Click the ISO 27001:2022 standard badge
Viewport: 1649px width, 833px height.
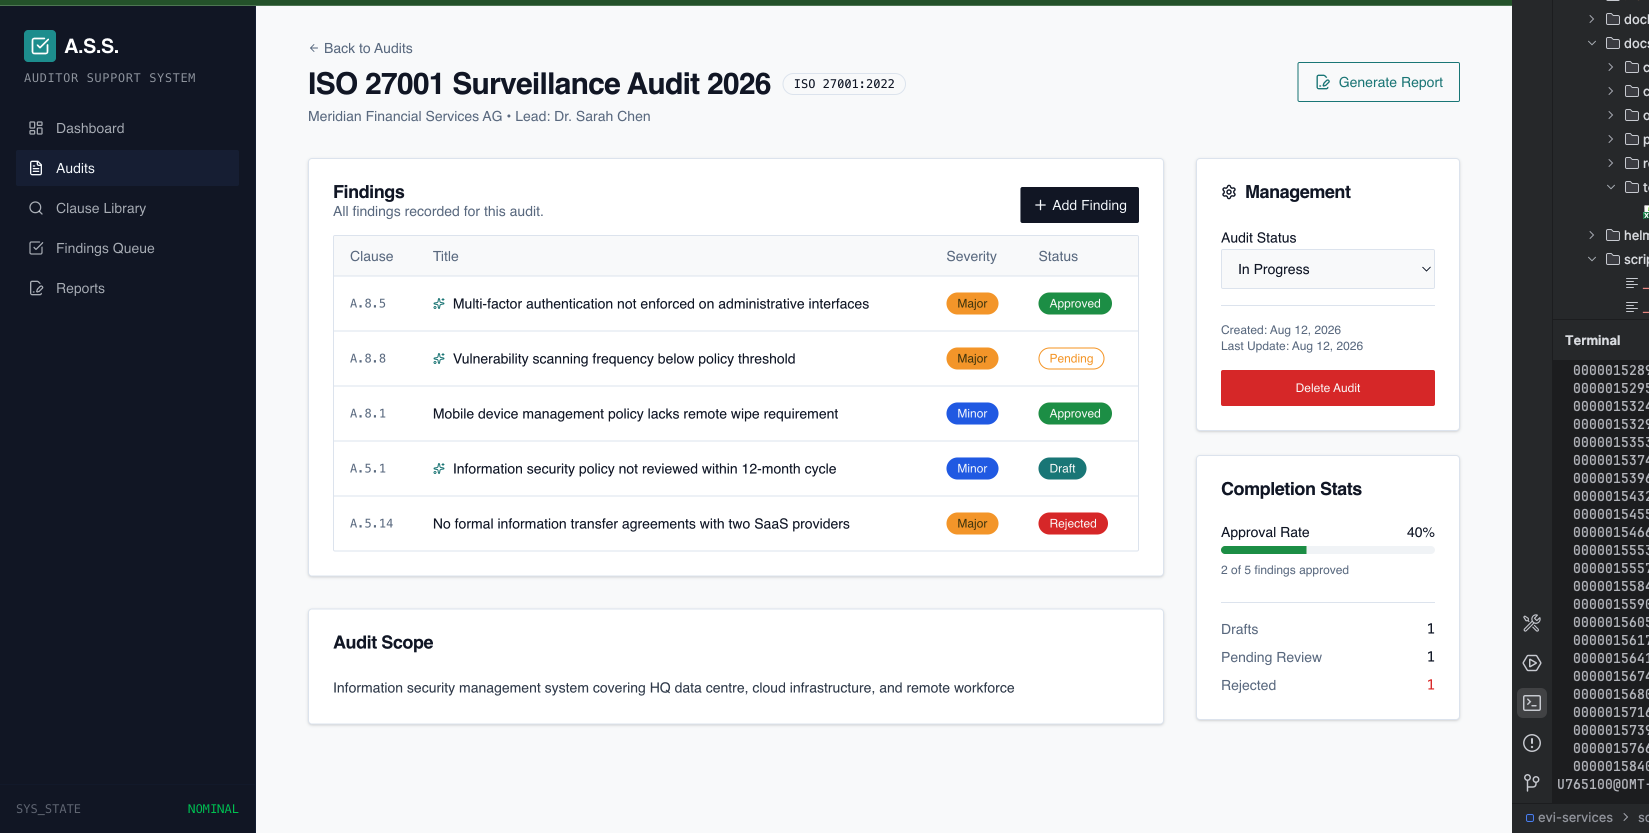click(844, 84)
